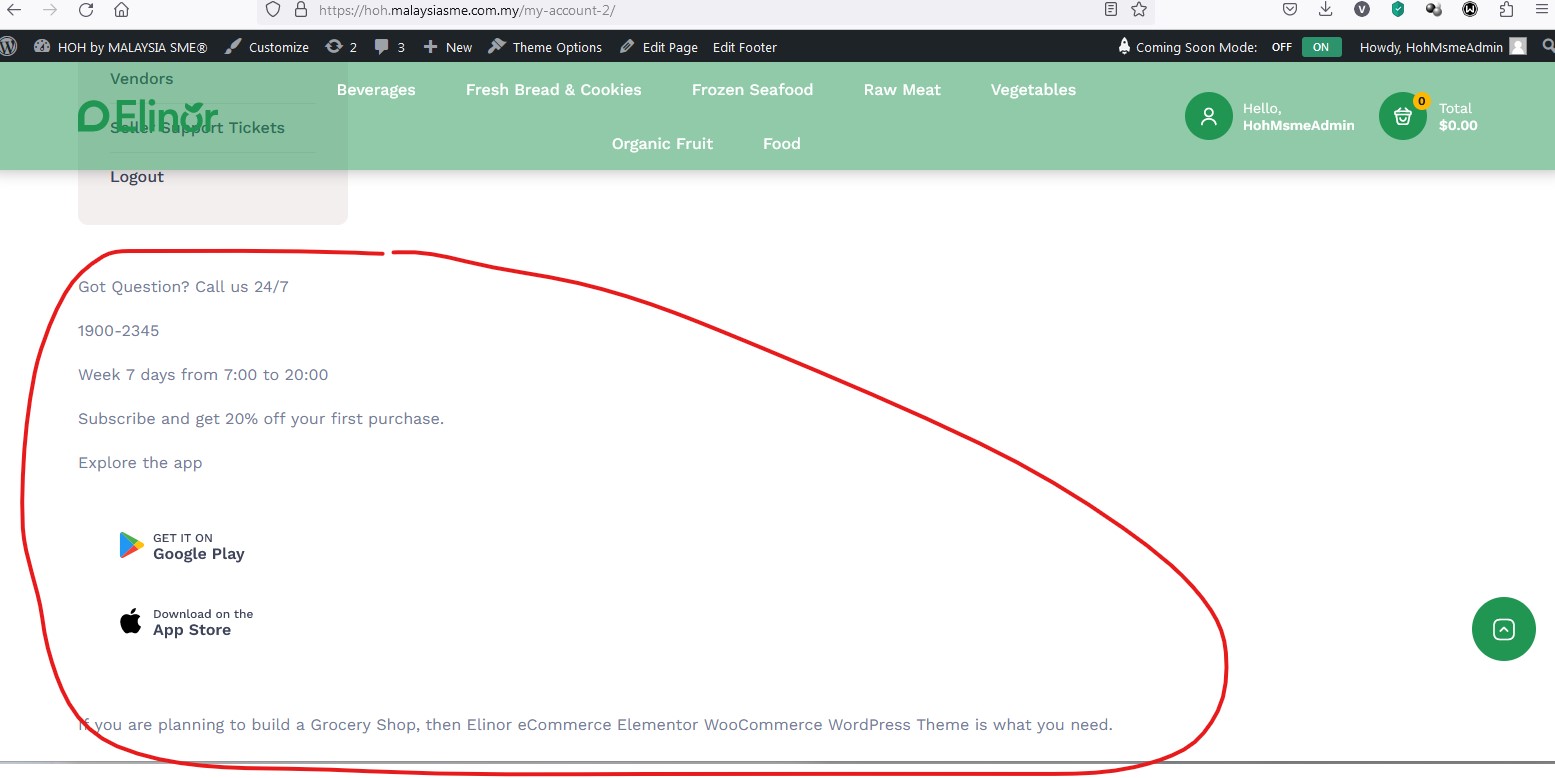The width and height of the screenshot is (1555, 778).
Task: View the 2 pending updates
Action: pos(341,47)
